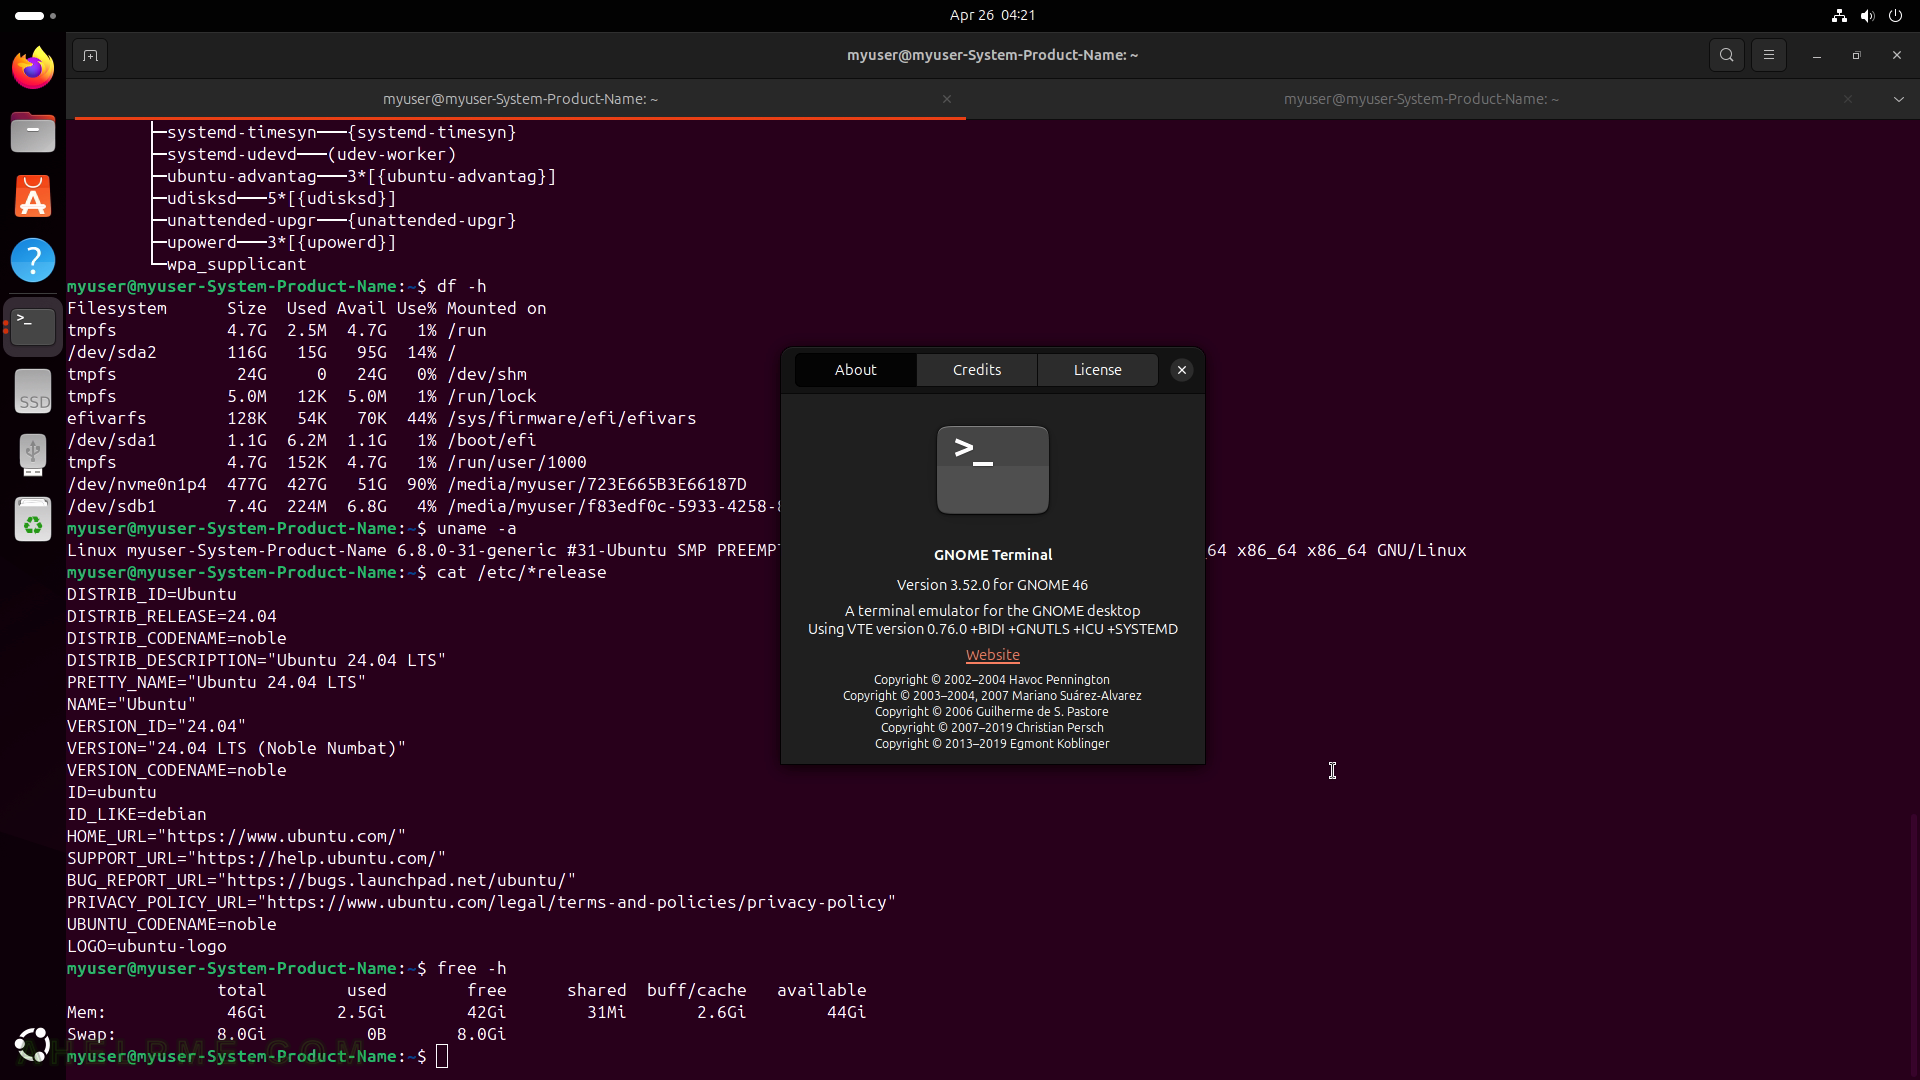This screenshot has width=1920, height=1080.
Task: Click the /dev/nvme0n1p4 filesystem row
Action: click(x=407, y=484)
